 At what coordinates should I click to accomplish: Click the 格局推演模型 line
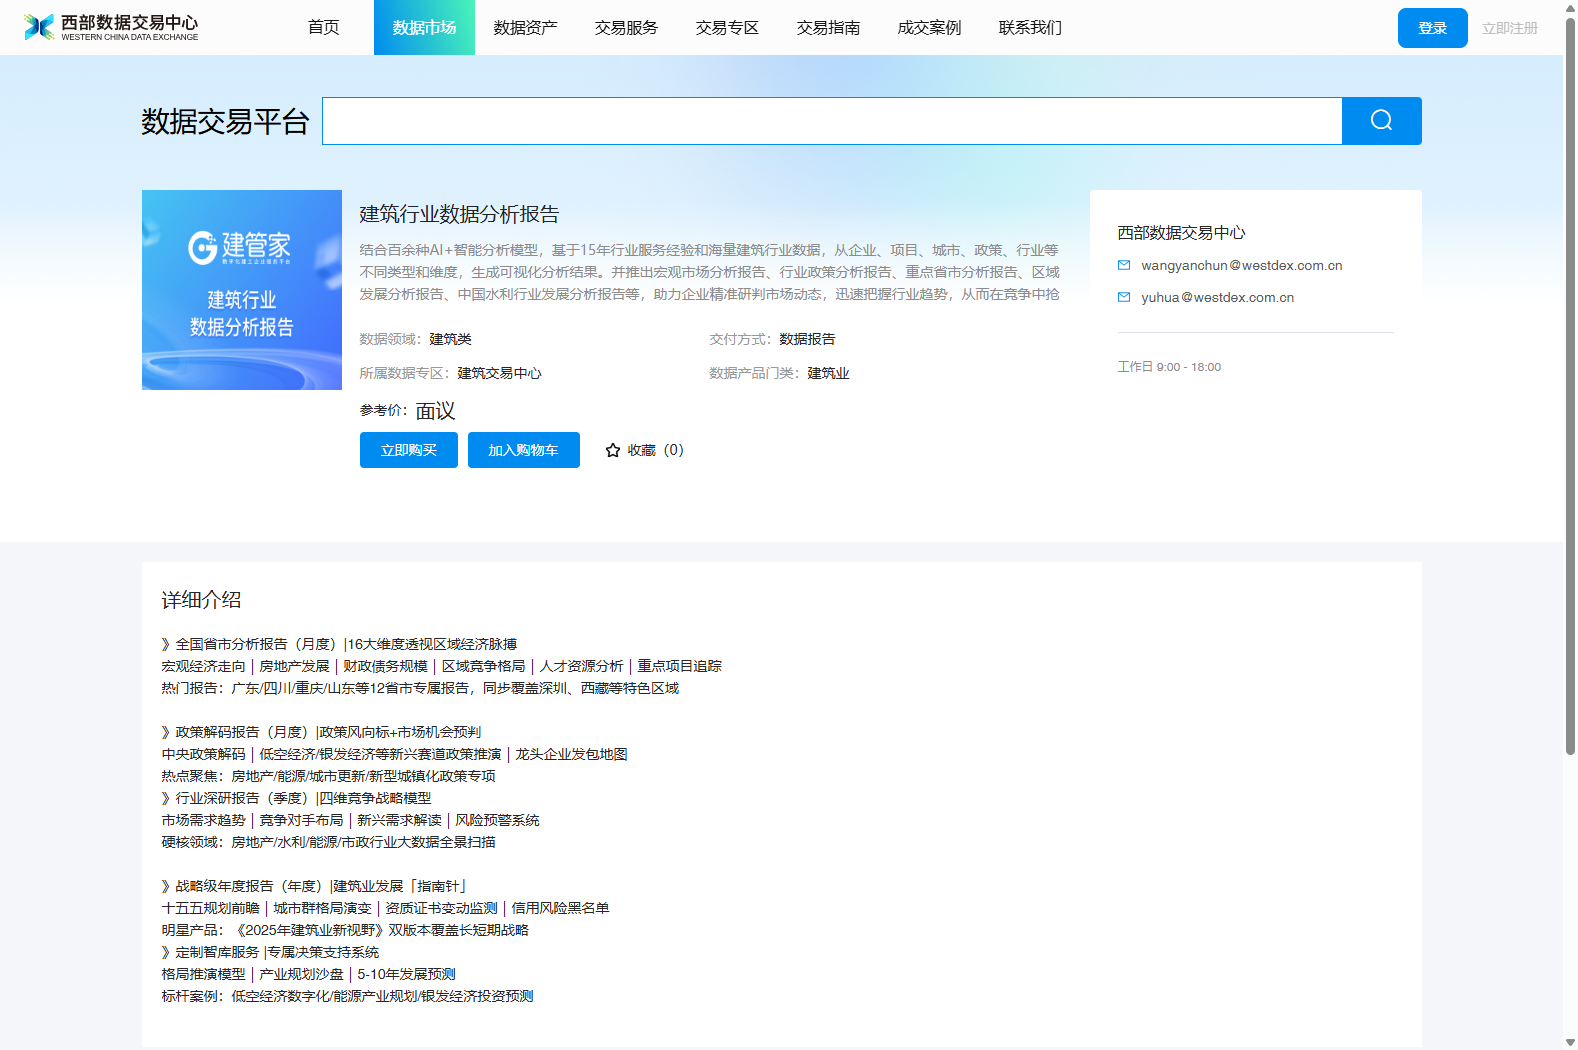[x=308, y=974]
